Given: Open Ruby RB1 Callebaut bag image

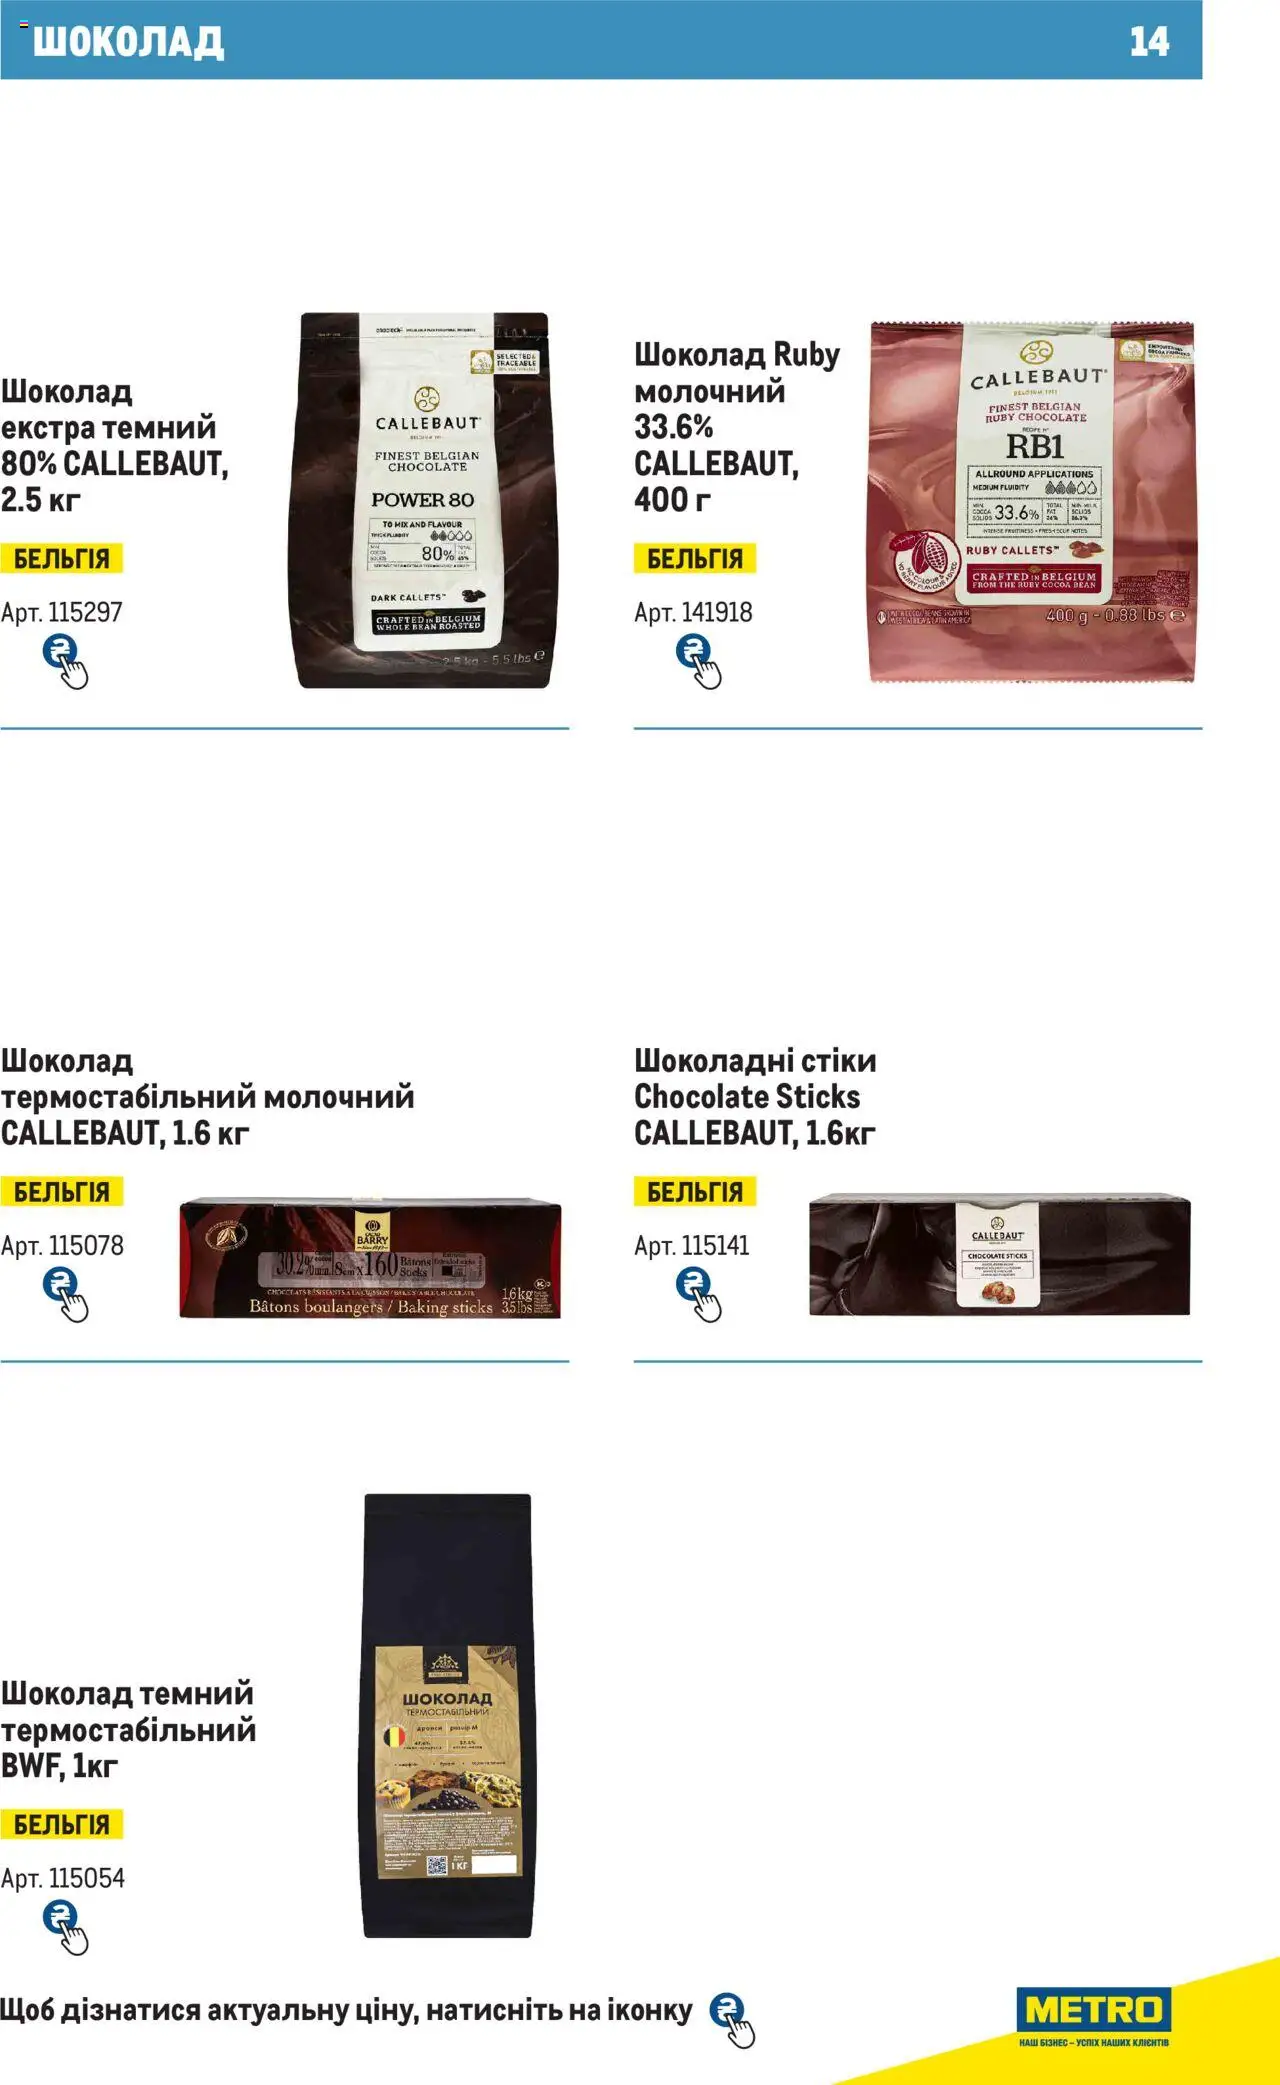Looking at the screenshot, I should pos(1032,502).
